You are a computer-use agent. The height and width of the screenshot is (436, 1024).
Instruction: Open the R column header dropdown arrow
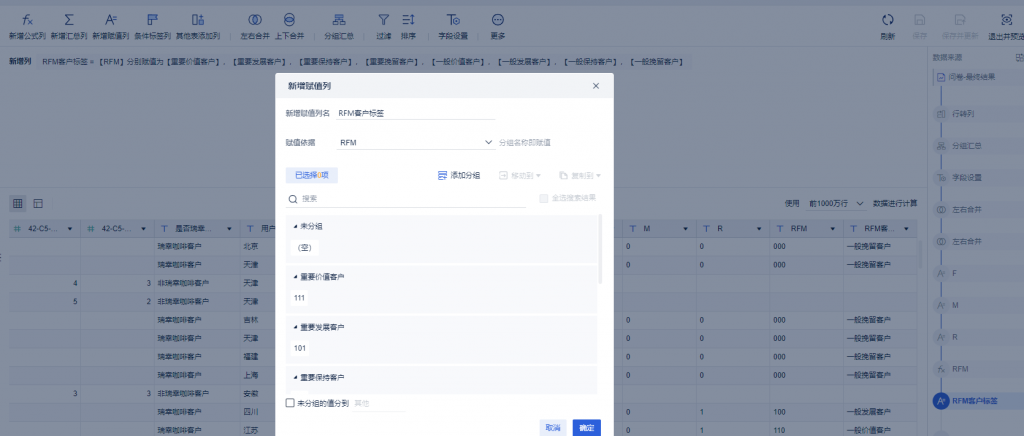point(759,229)
